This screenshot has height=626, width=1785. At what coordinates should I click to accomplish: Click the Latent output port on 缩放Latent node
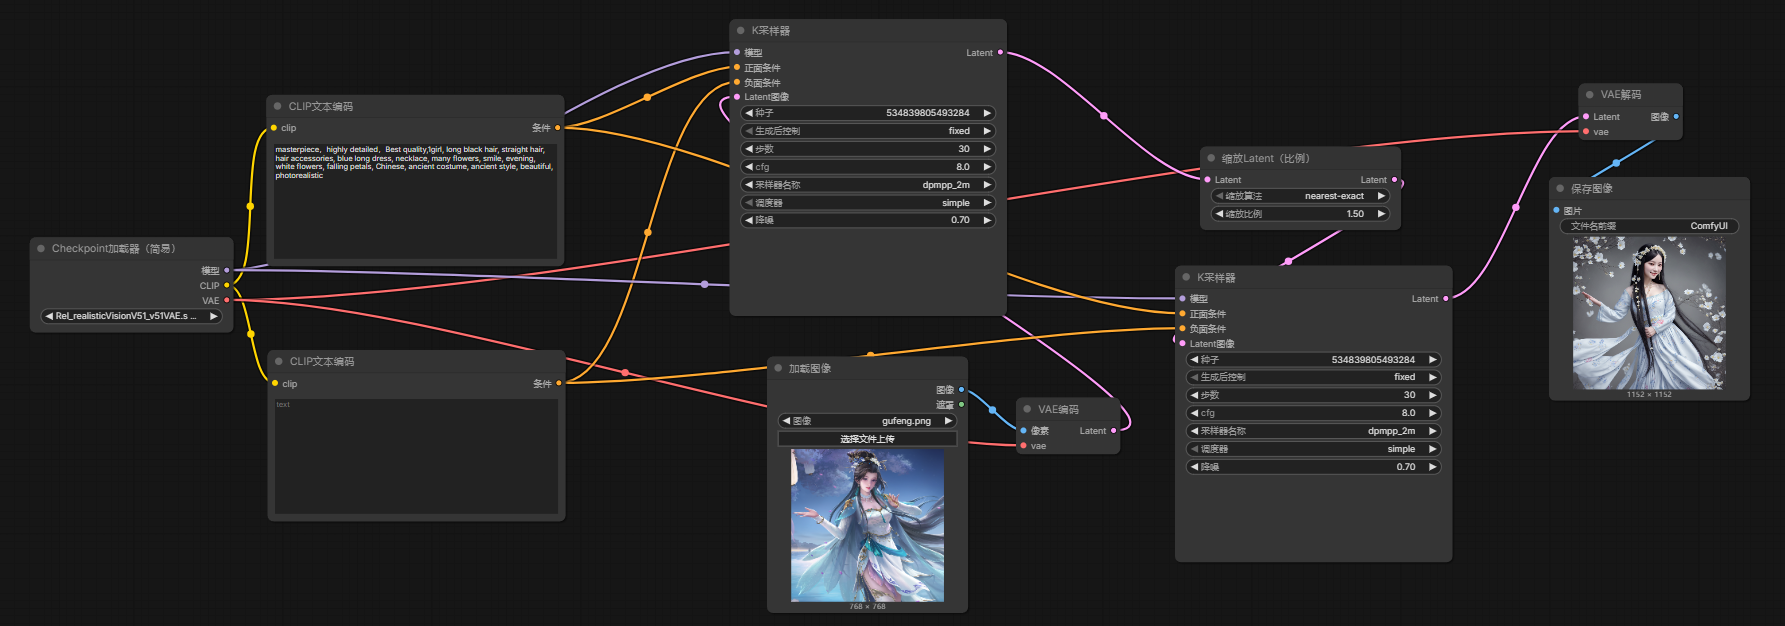click(1394, 180)
